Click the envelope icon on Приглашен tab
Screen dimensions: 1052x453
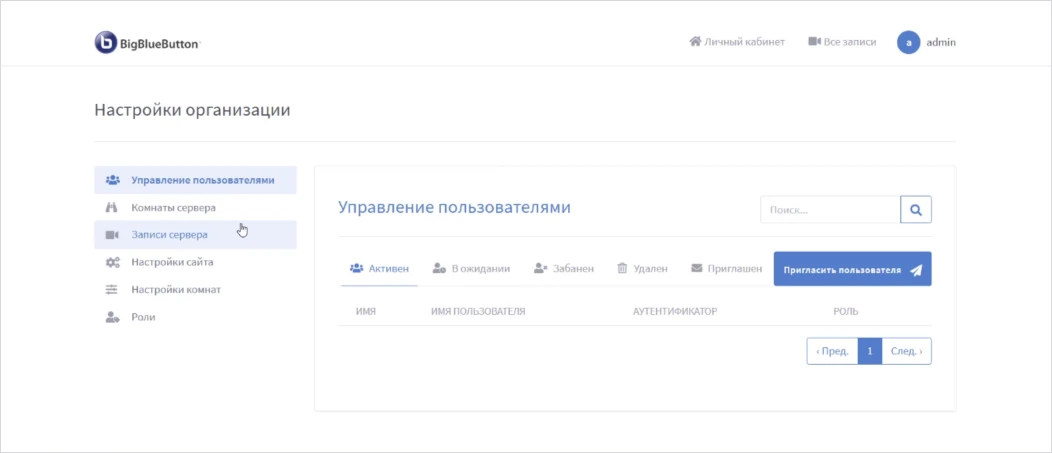pos(696,268)
